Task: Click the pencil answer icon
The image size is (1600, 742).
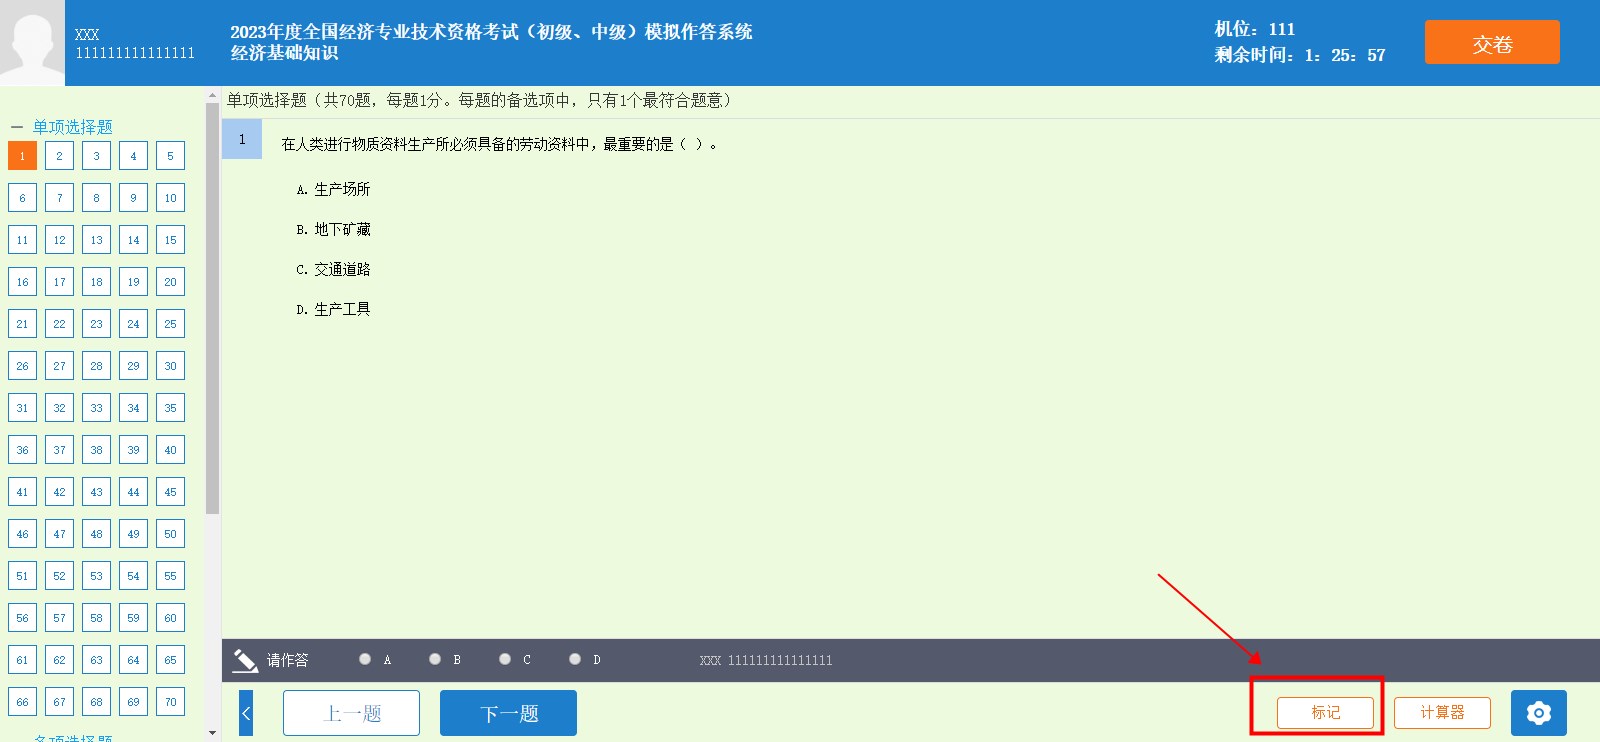Action: pyautogui.click(x=245, y=660)
